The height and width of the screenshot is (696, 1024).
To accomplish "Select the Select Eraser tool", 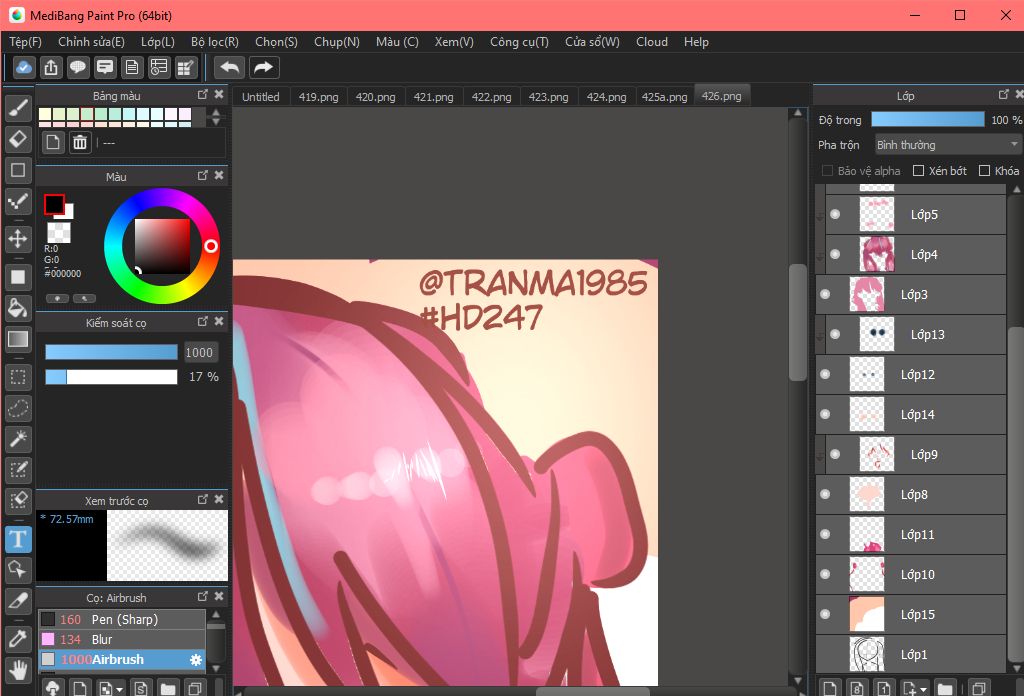I will 18,501.
